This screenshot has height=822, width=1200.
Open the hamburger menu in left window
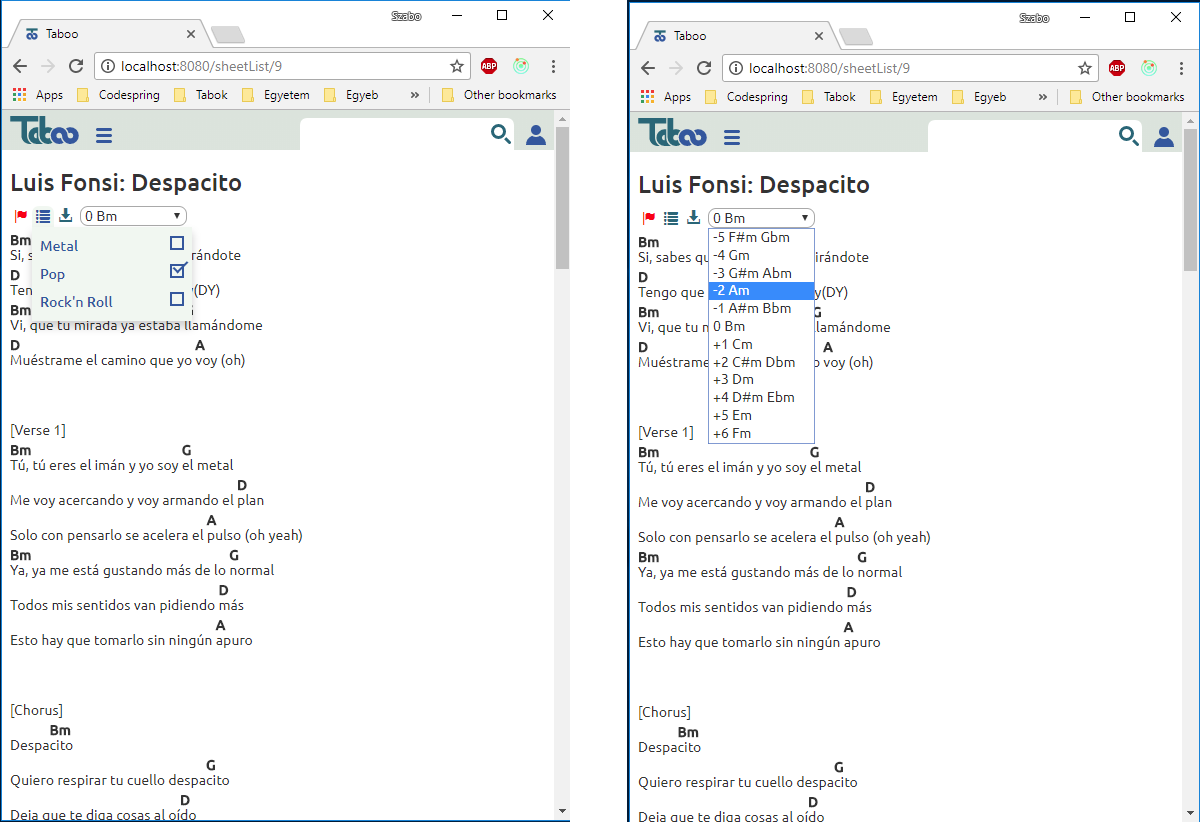pos(104,136)
